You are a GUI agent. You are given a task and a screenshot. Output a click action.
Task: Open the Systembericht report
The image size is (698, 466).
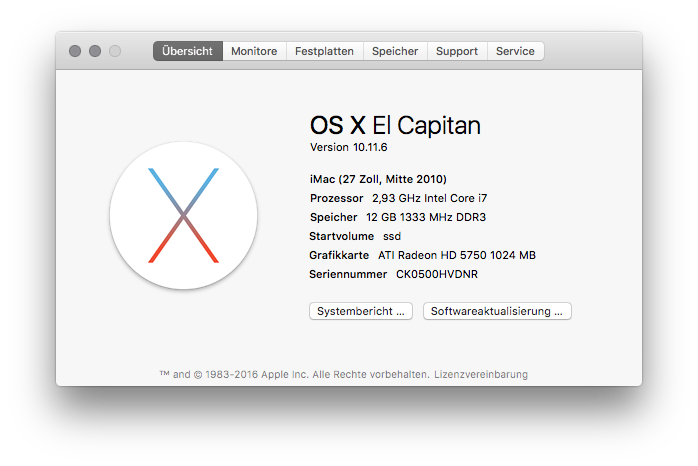pyautogui.click(x=360, y=311)
